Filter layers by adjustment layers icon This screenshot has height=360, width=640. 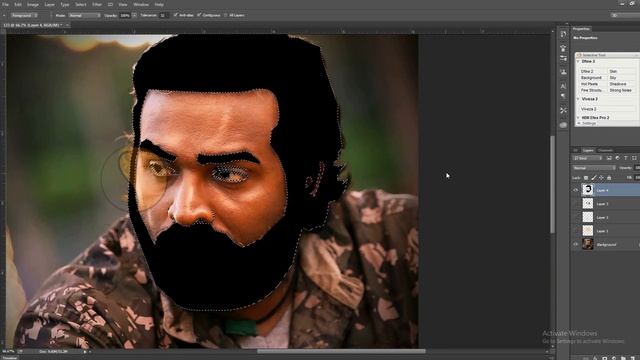(x=617, y=158)
